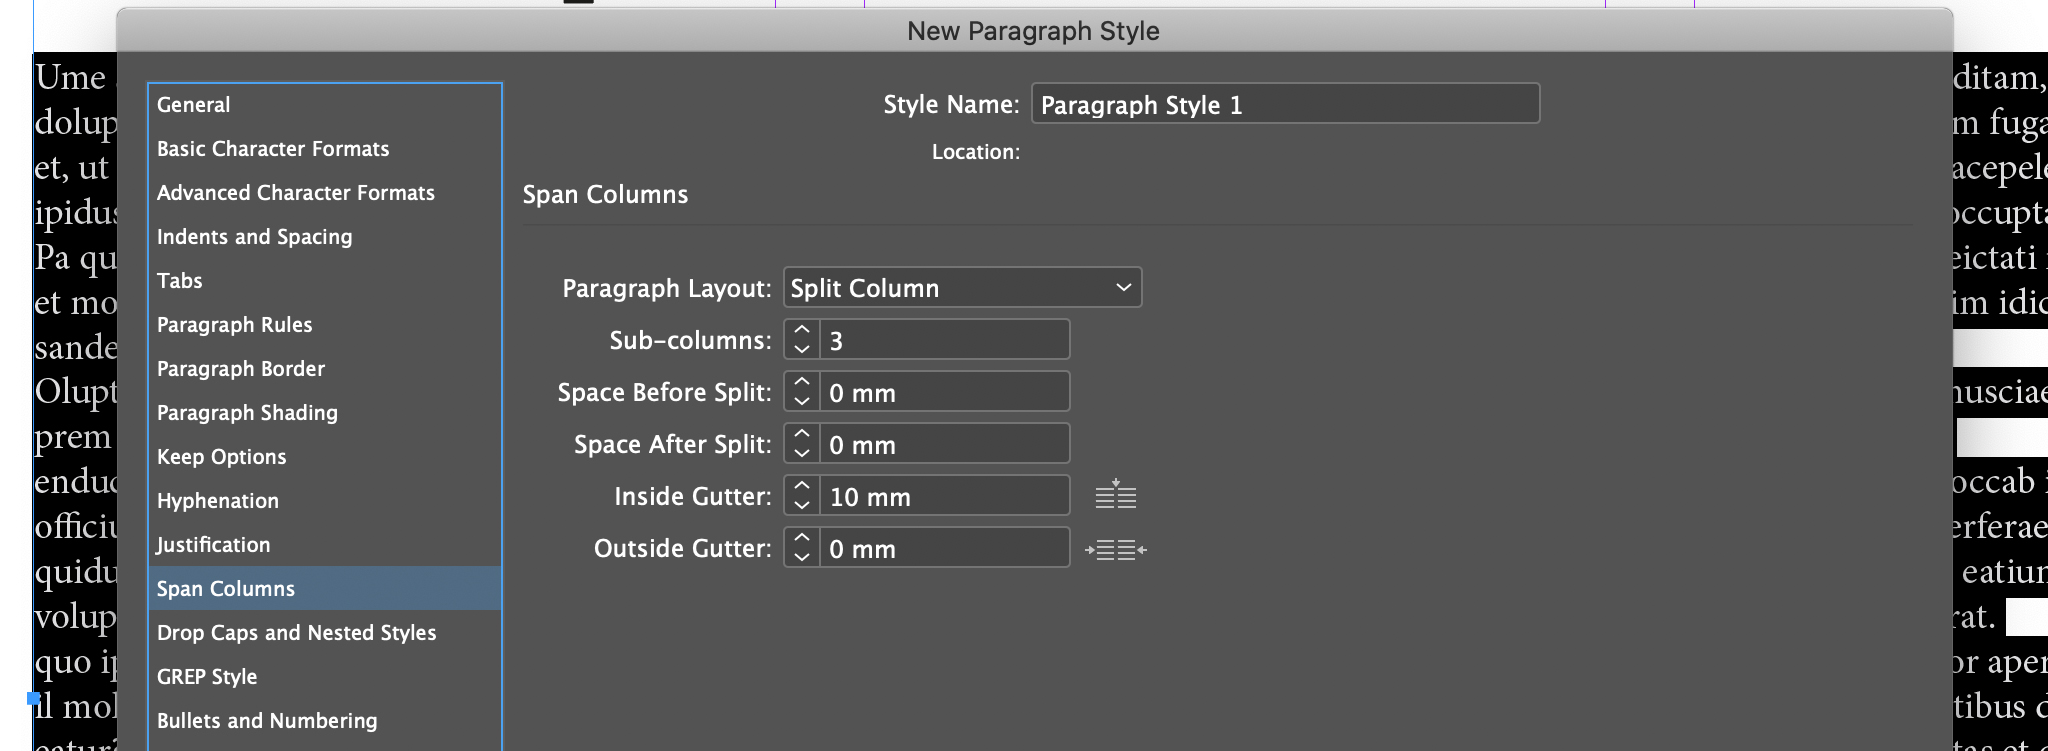Click the Sub-columns value field
Viewport: 2048px width, 751px height.
pos(944,340)
